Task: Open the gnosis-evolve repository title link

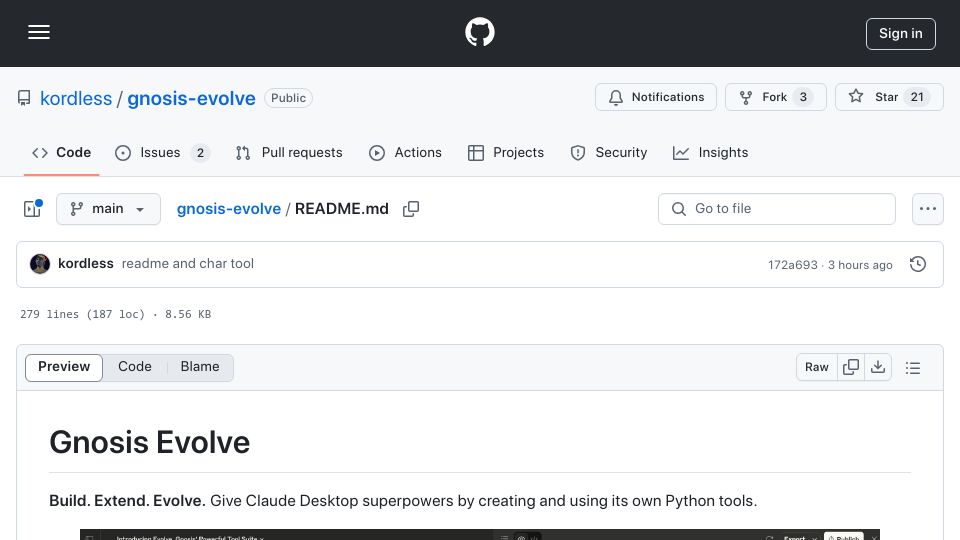Action: point(191,98)
